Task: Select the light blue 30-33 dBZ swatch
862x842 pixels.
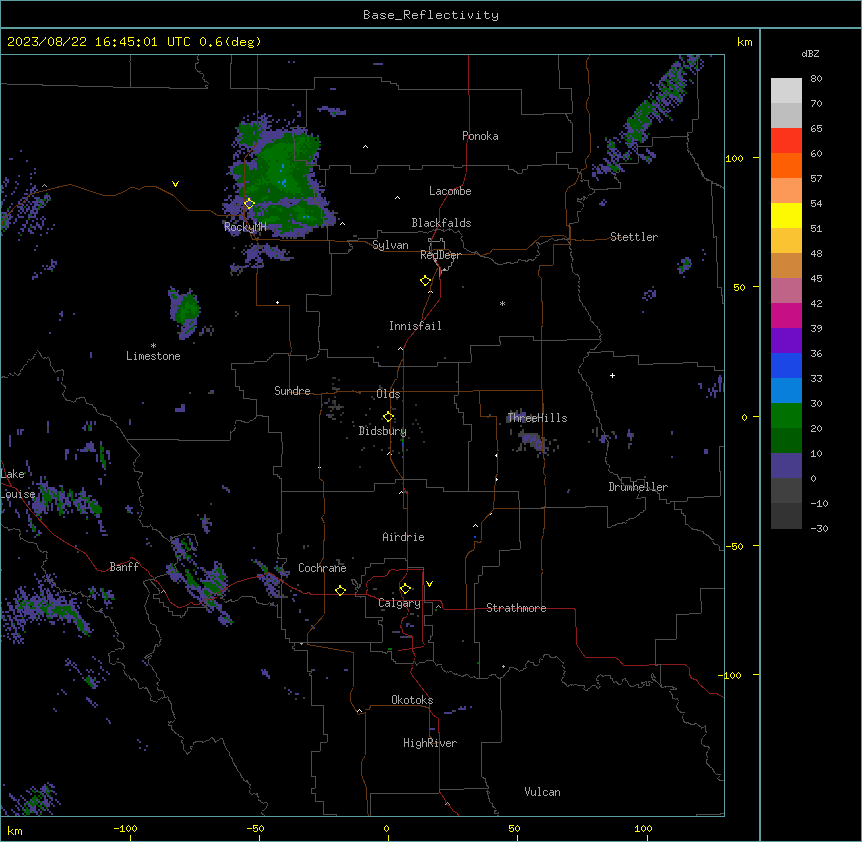Action: pos(786,391)
